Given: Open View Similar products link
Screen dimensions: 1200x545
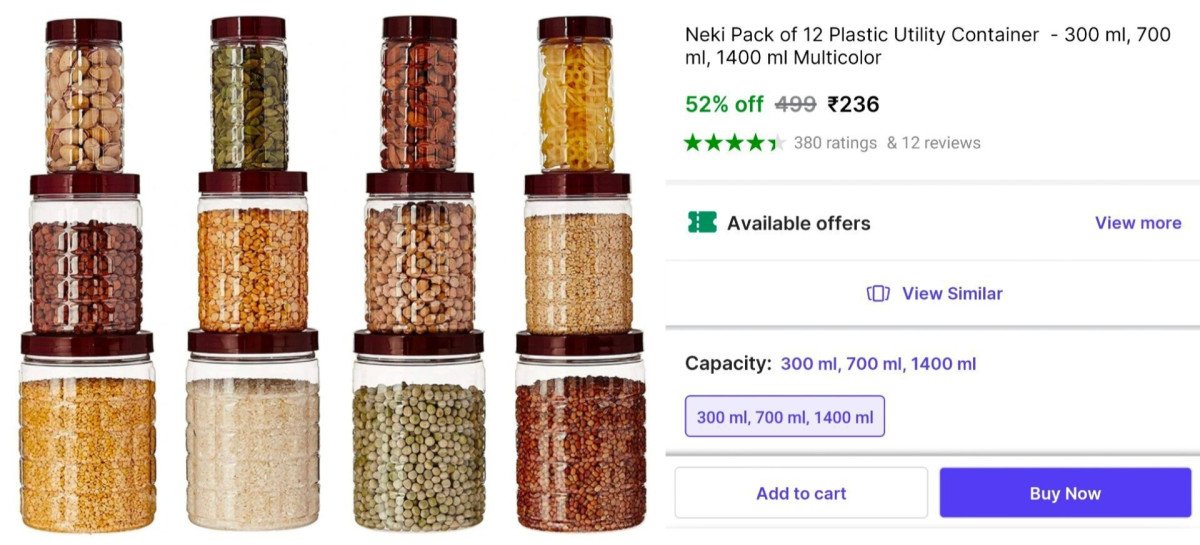Looking at the screenshot, I should tap(951, 293).
